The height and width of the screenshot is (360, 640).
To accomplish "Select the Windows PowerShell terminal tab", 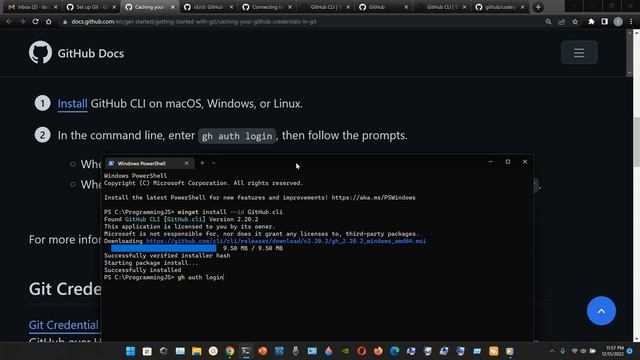I will point(149,163).
